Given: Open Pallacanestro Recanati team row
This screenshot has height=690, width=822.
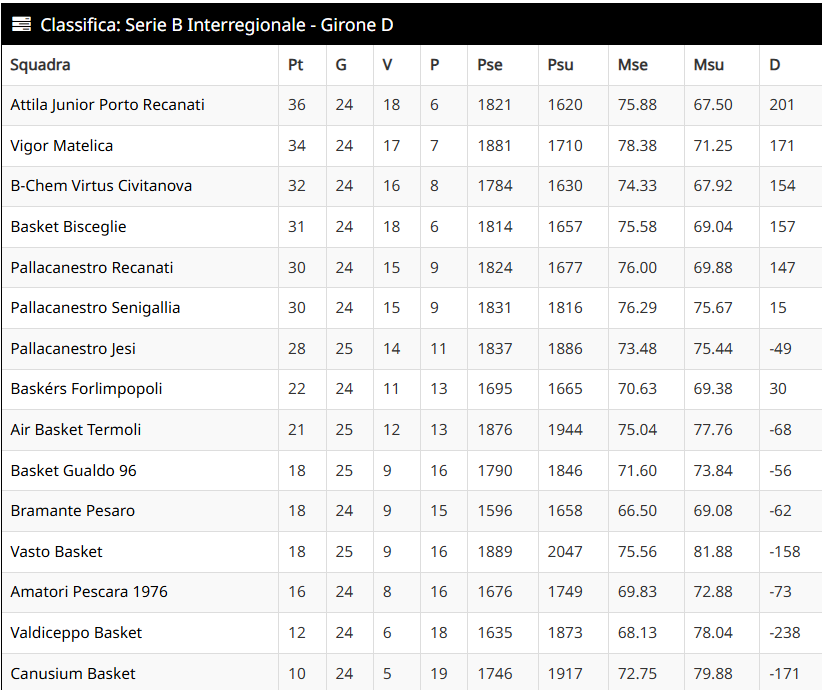Looking at the screenshot, I should tap(92, 268).
